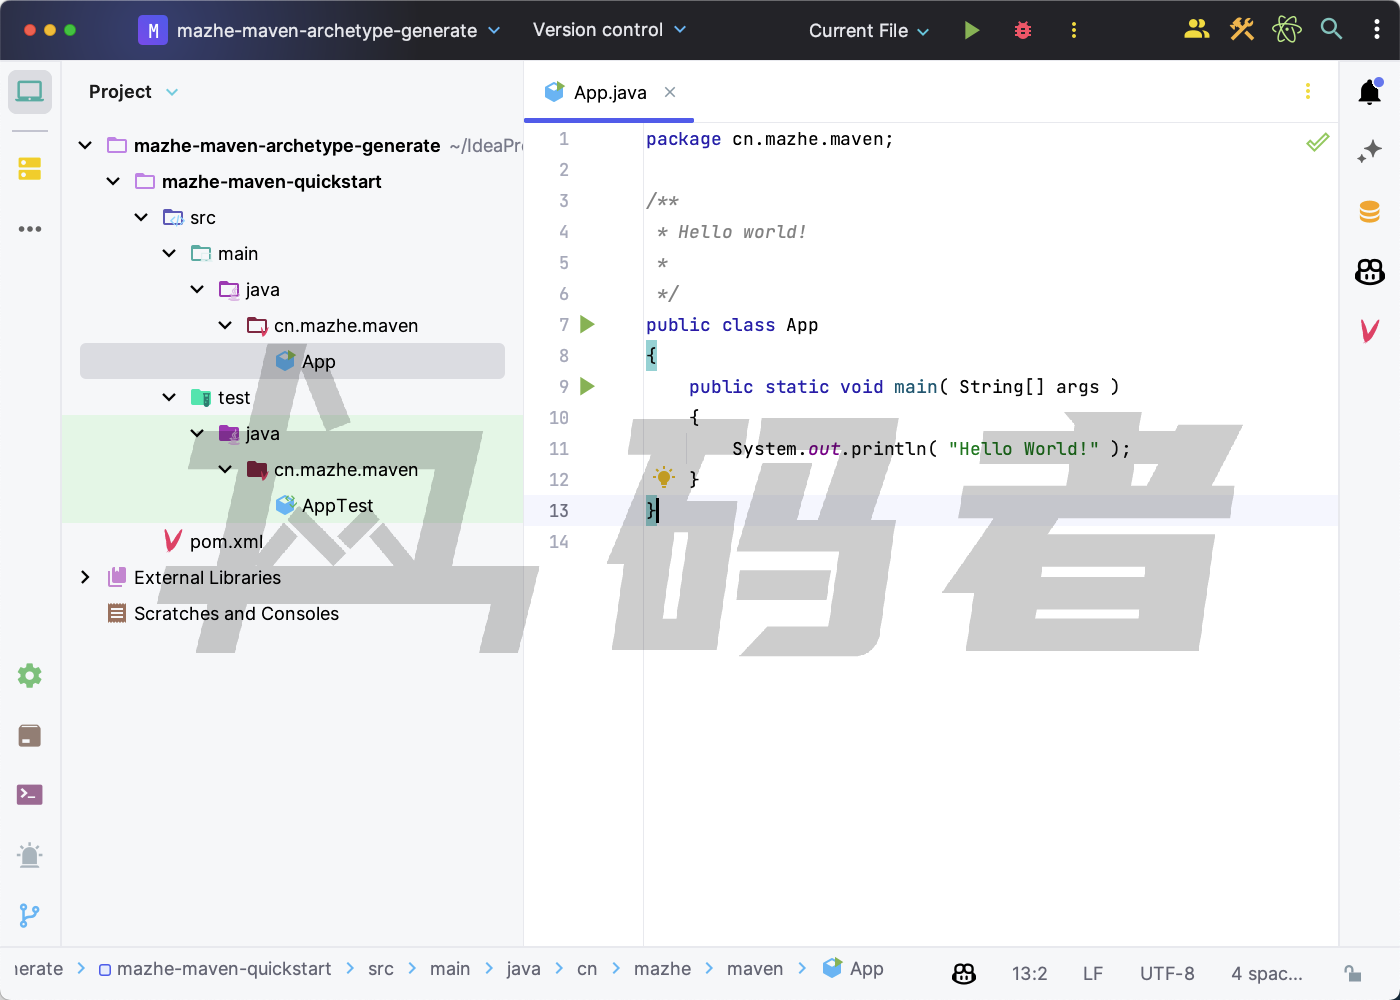Select AppTest in the project tree

pos(337,505)
